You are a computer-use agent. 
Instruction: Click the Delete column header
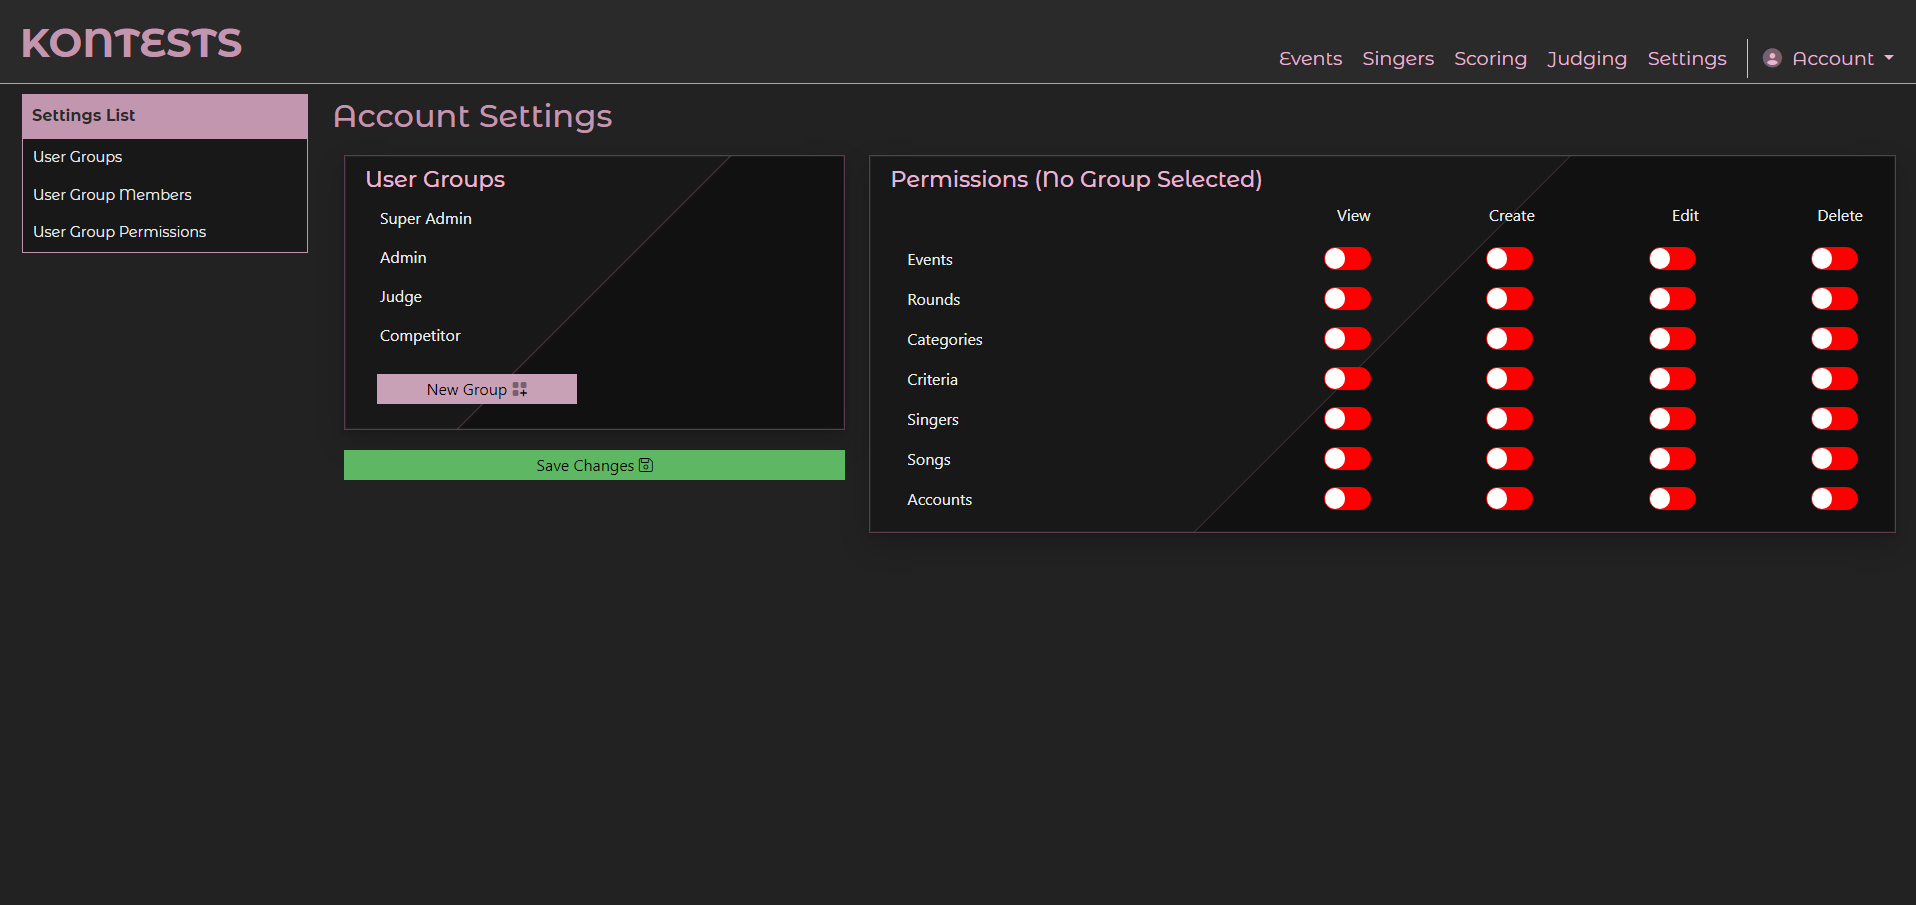point(1839,216)
